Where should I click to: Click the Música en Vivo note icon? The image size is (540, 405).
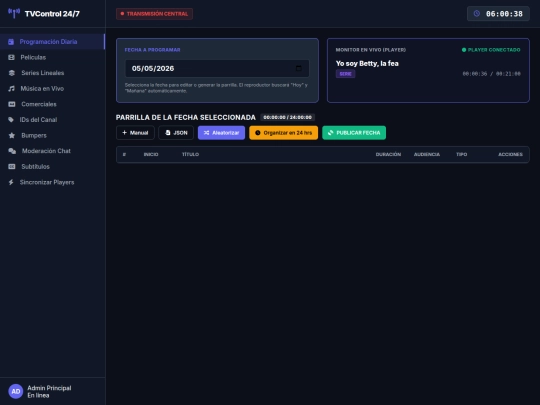click(11, 89)
